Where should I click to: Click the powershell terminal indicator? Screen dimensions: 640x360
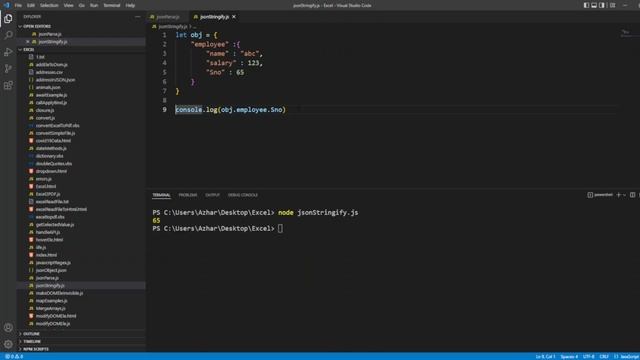(x=600, y=195)
